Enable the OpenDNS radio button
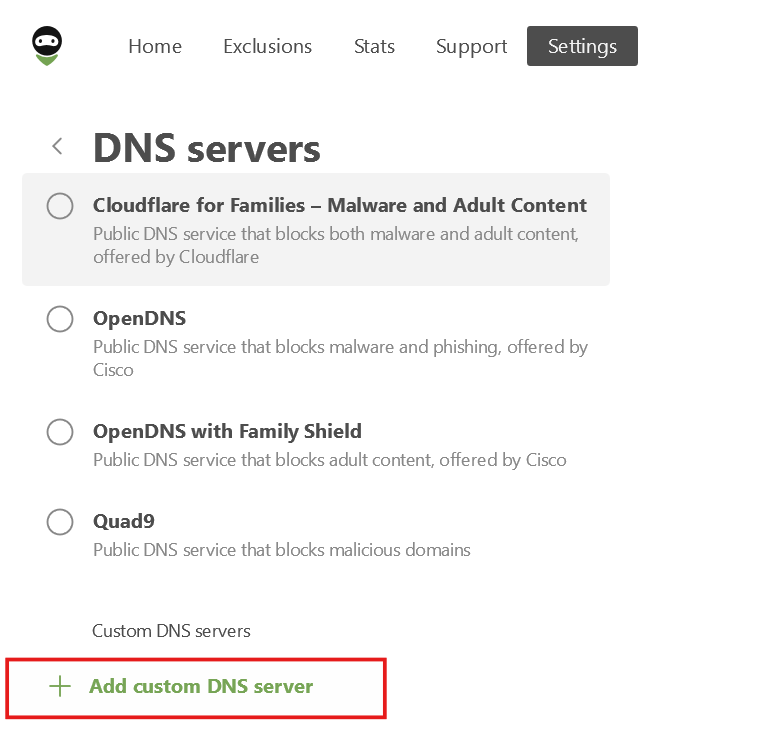 point(60,319)
